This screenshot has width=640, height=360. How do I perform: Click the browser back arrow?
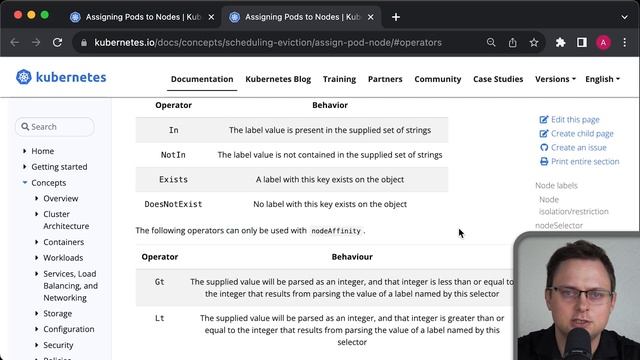pyautogui.click(x=15, y=42)
